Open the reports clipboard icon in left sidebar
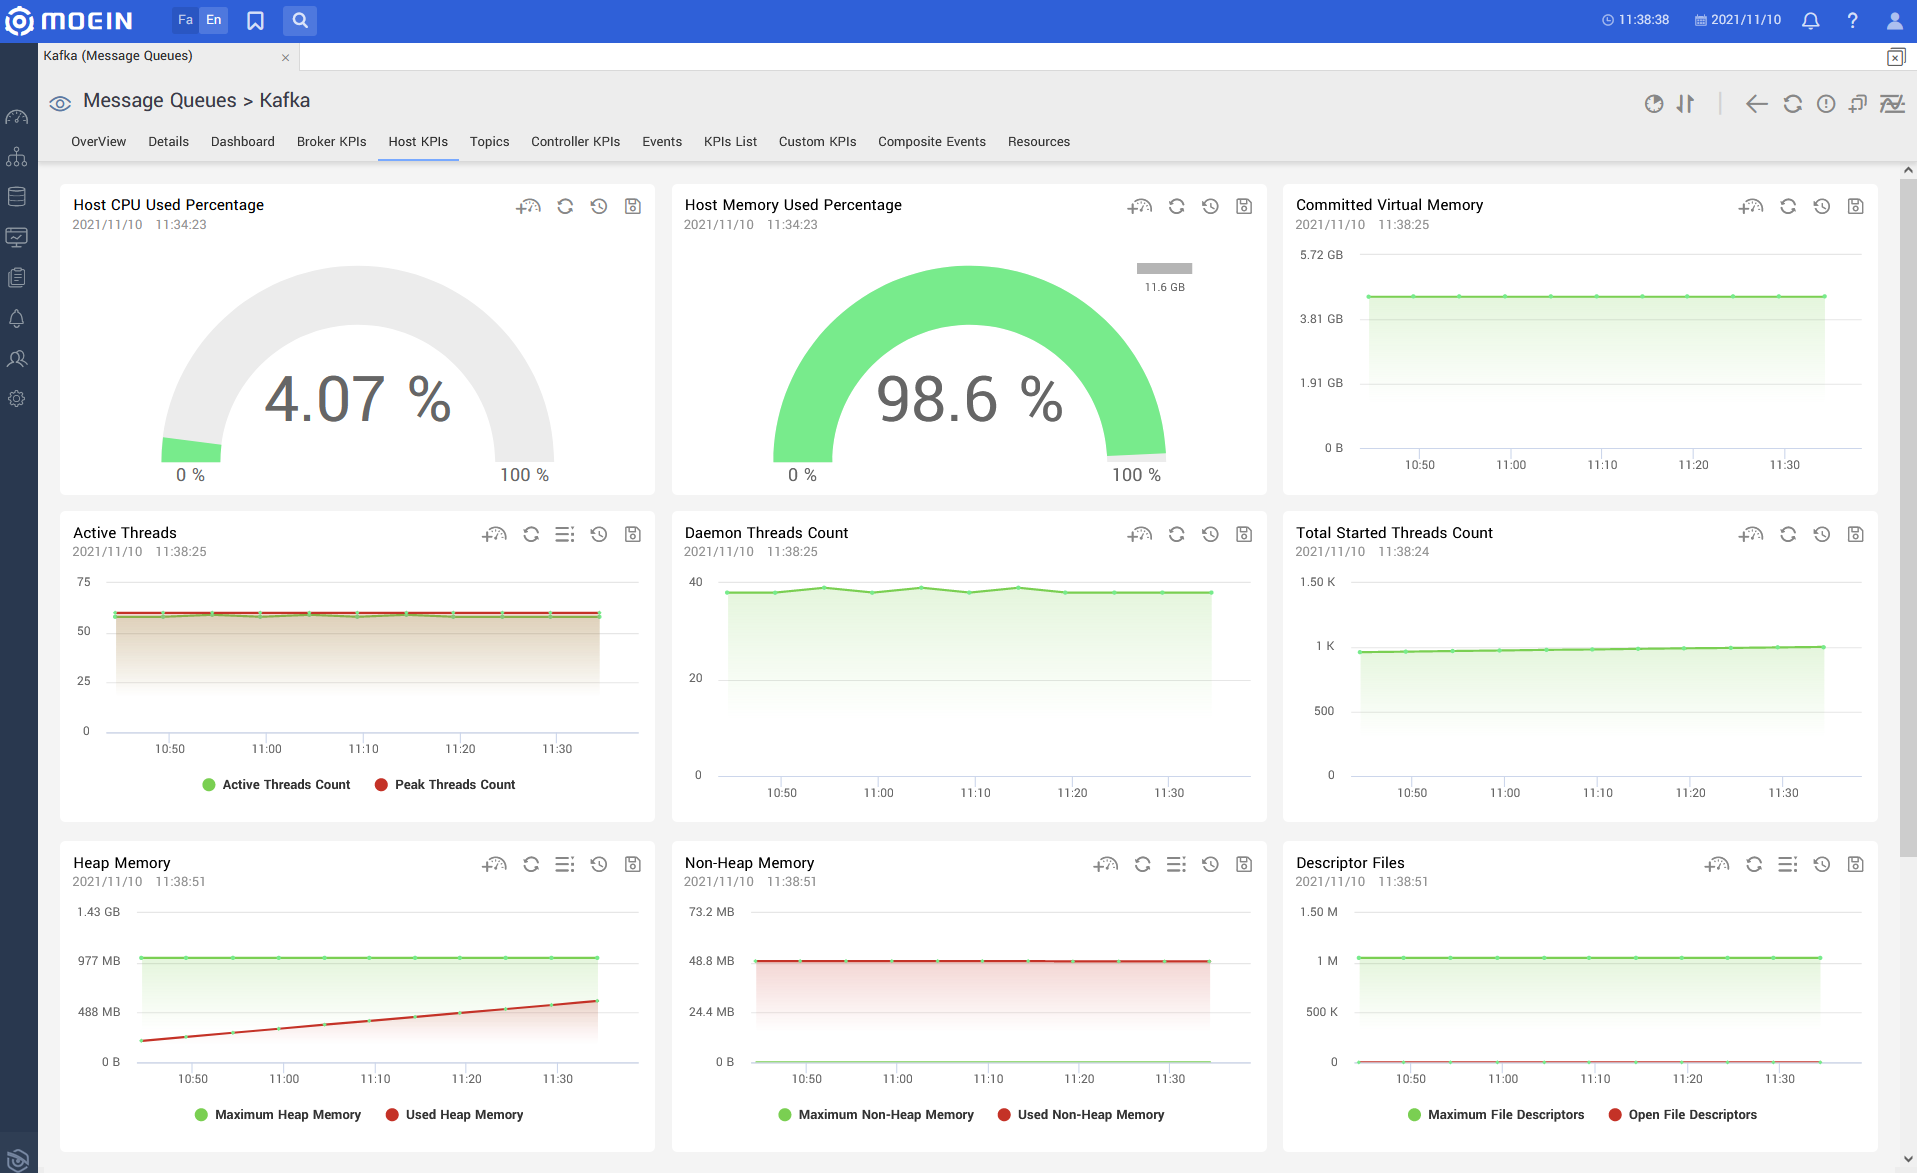Screen dimensions: 1919x1173 (x=17, y=278)
